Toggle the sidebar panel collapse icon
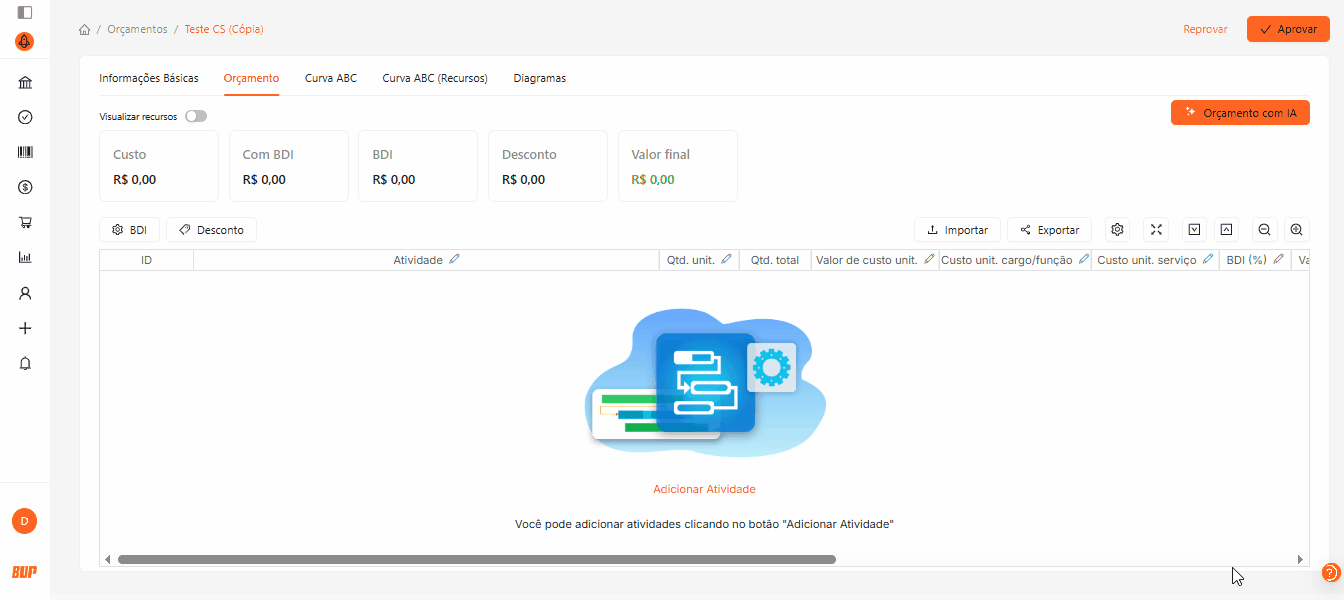 click(x=25, y=13)
